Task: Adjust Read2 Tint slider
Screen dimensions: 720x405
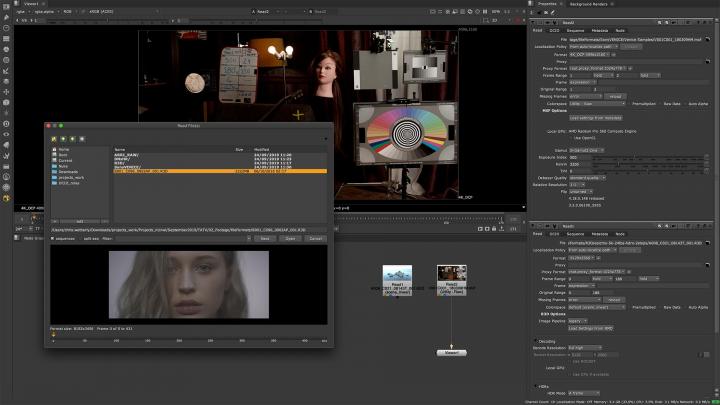Action: coord(648,171)
